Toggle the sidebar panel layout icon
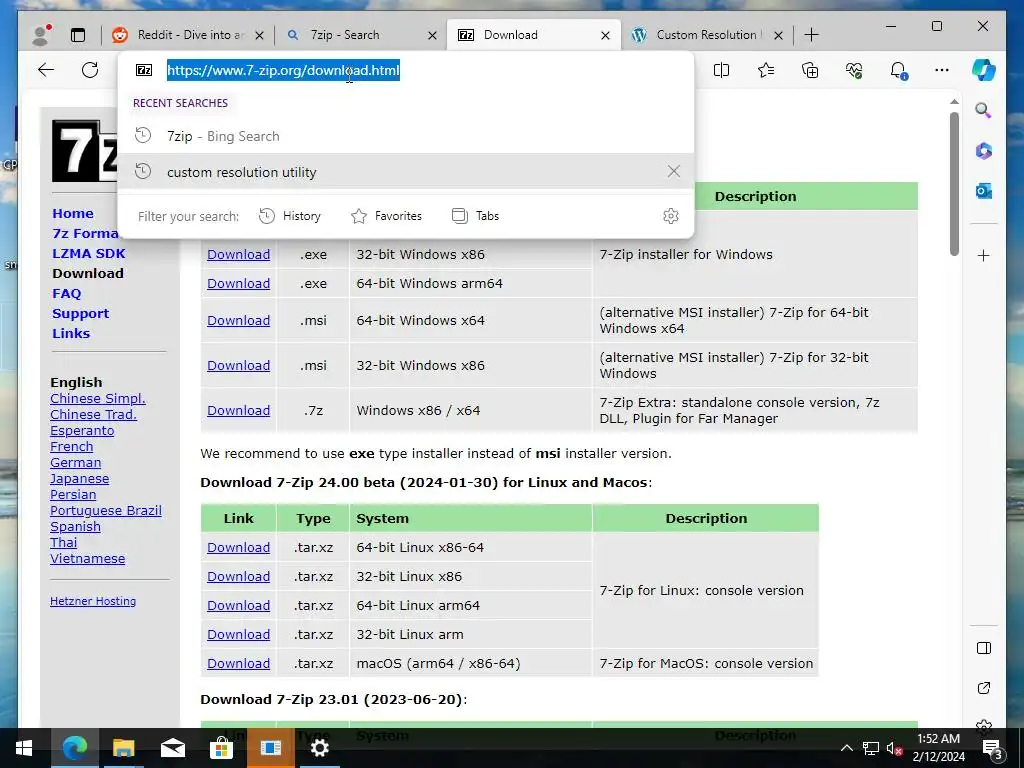The image size is (1024, 768). [984, 648]
